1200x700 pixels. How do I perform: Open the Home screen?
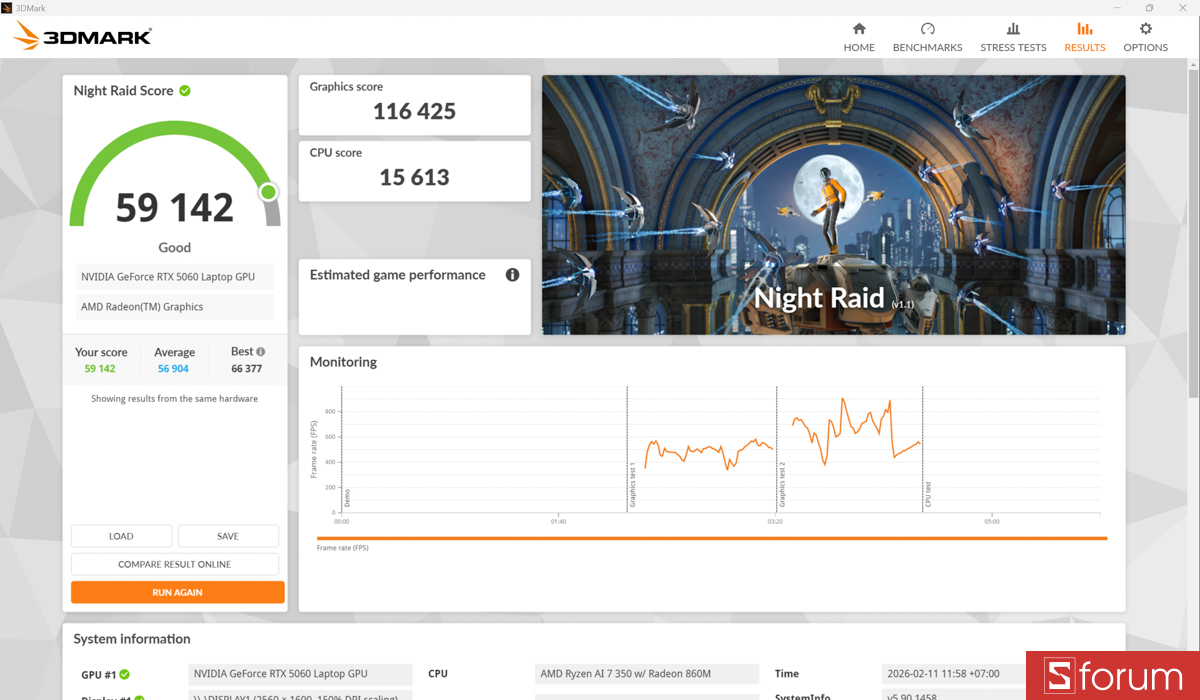(859, 37)
